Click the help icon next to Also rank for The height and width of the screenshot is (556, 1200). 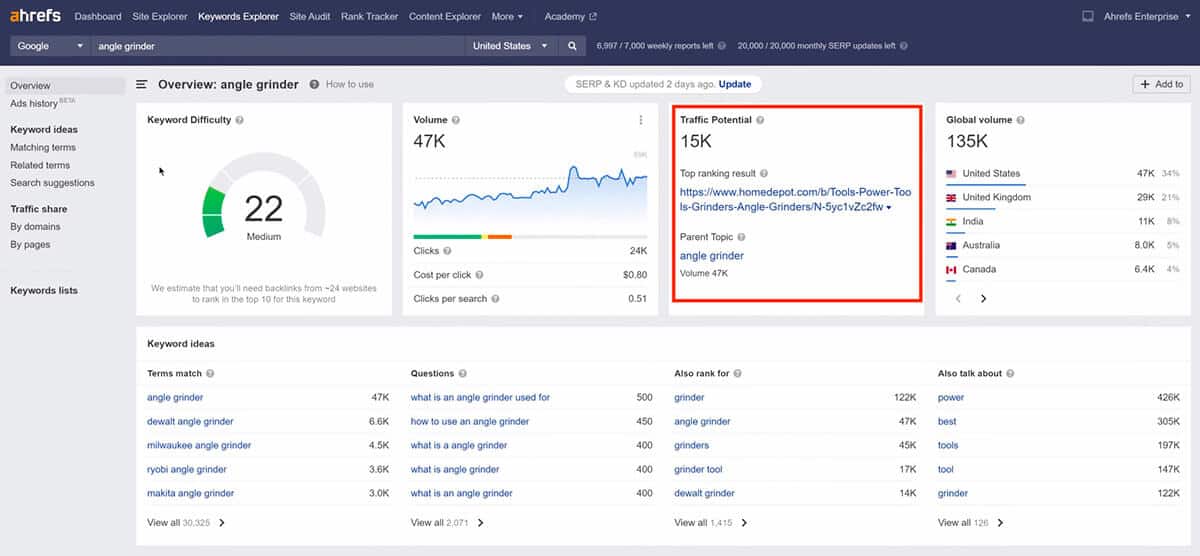(738, 373)
